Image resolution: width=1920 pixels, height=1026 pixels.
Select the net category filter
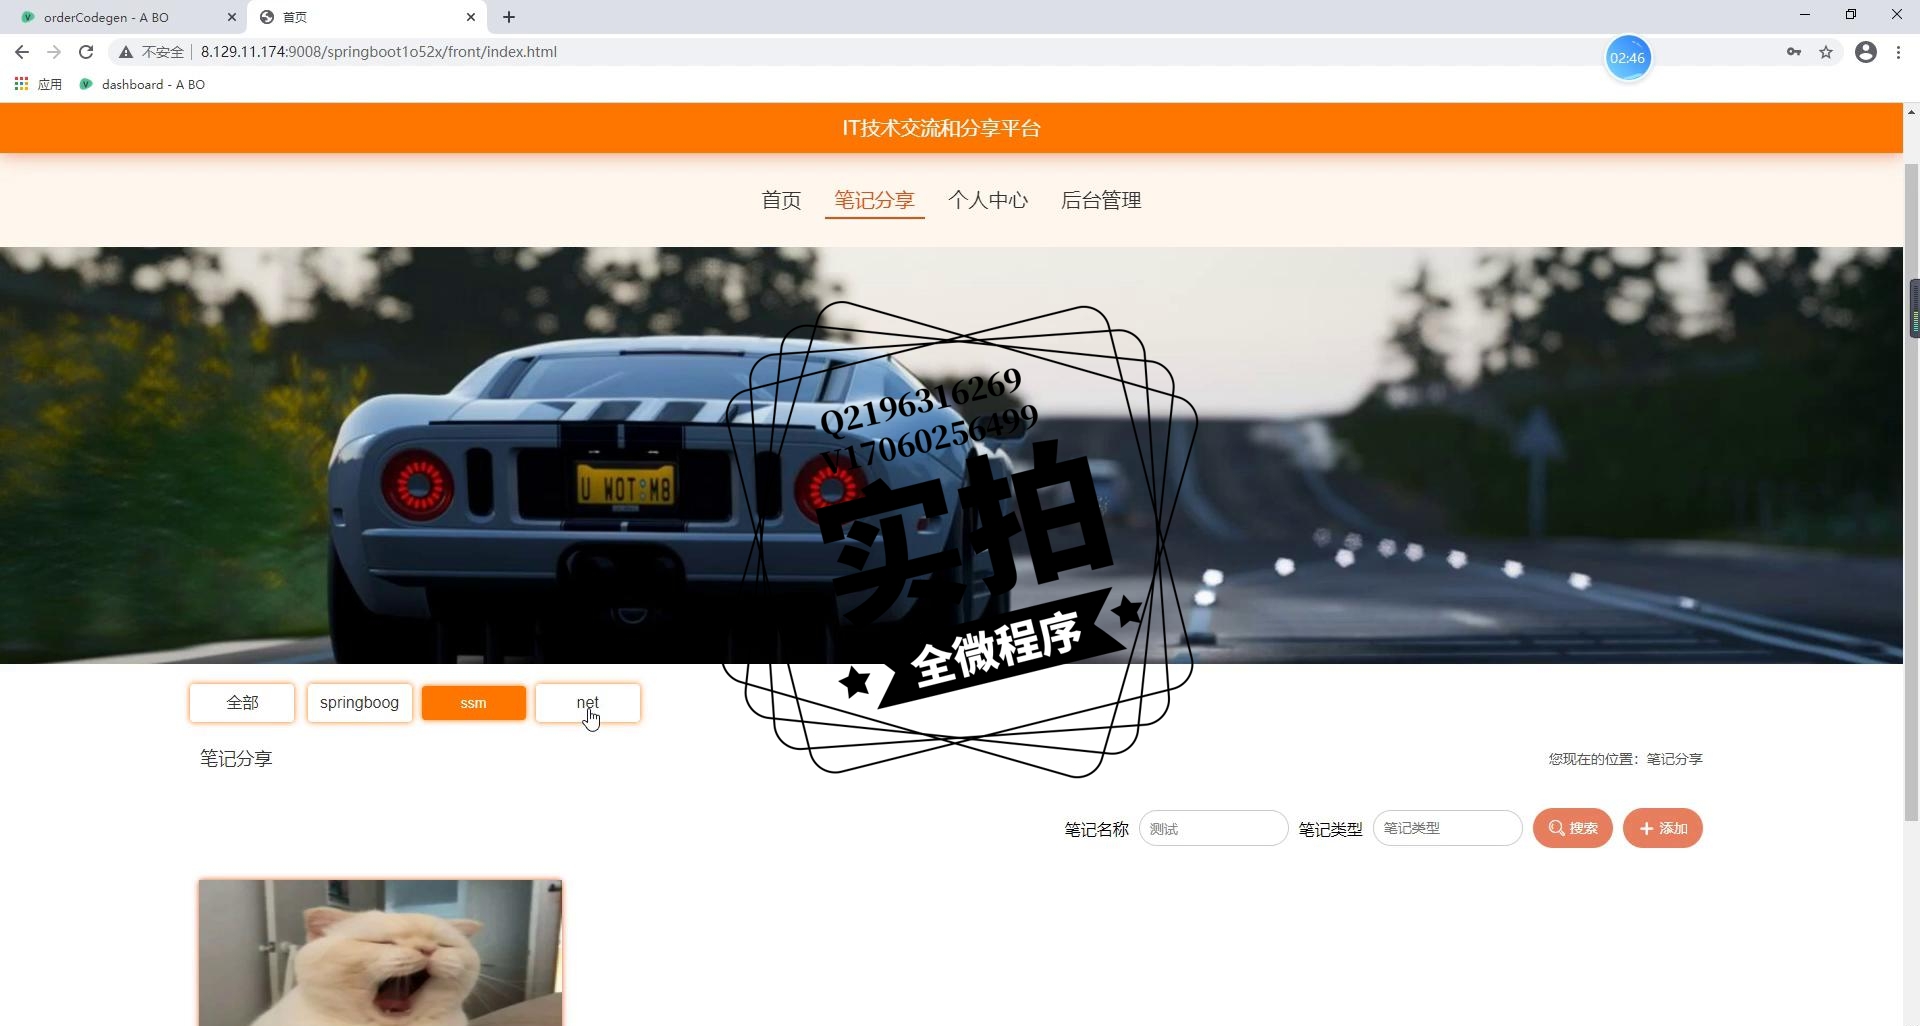(x=588, y=703)
